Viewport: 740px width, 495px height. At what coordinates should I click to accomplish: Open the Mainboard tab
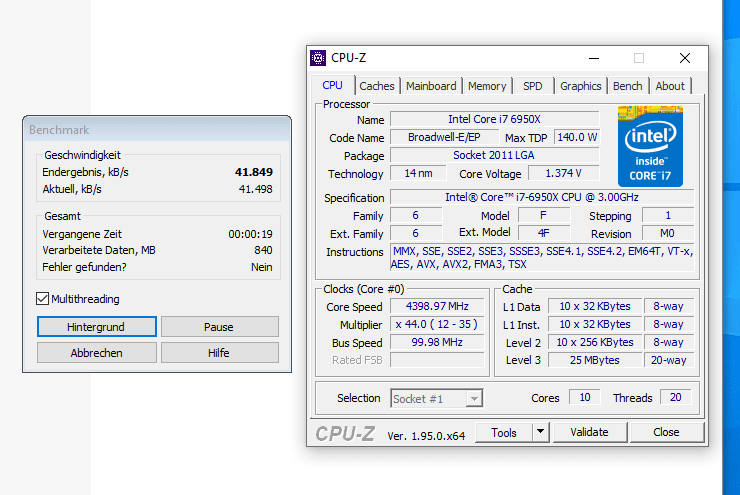click(x=431, y=86)
